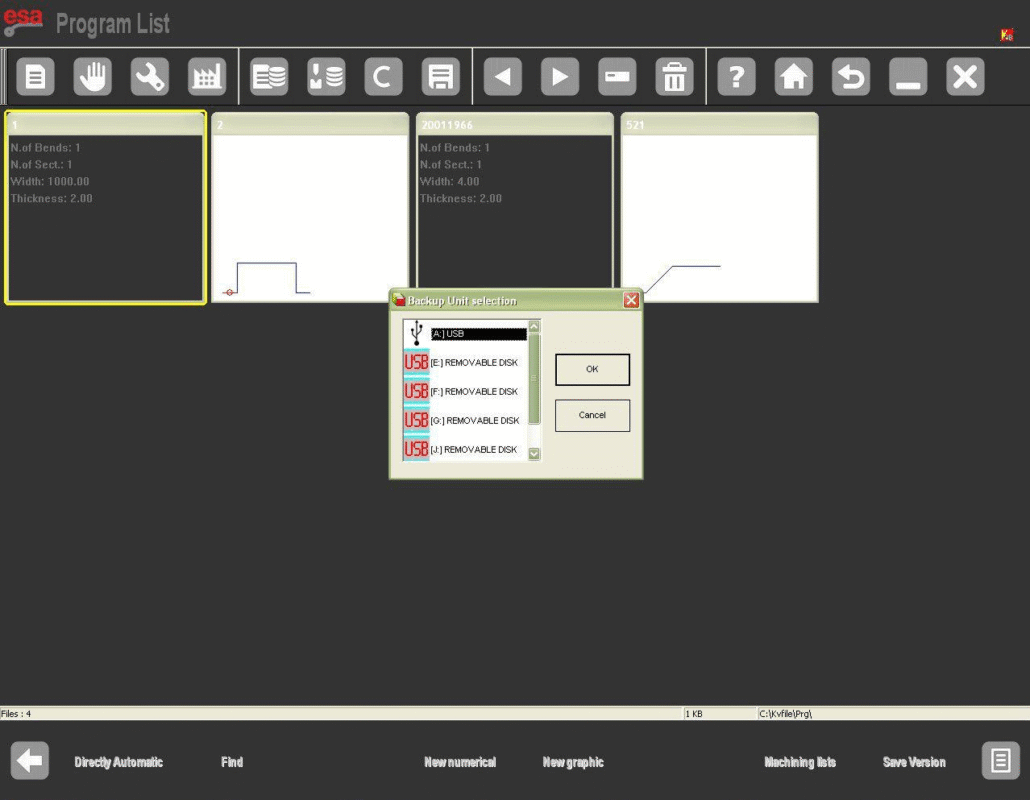Viewport: 1030px width, 800px height.
Task: Click the factory machine icon in toolbar
Action: pos(207,77)
